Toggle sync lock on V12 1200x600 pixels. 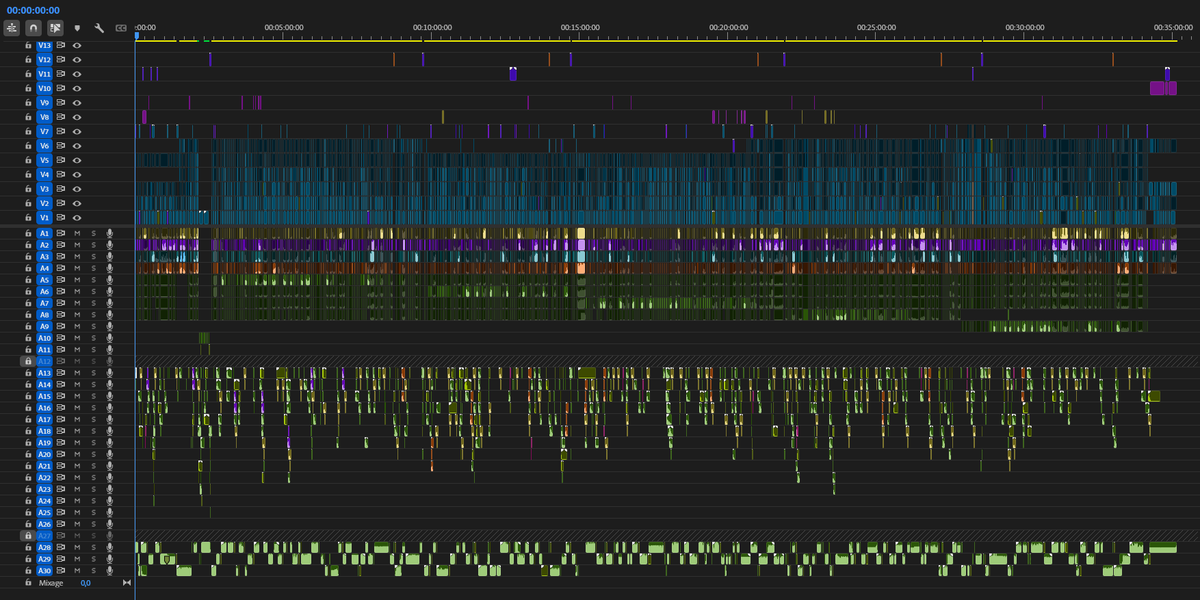tap(61, 60)
